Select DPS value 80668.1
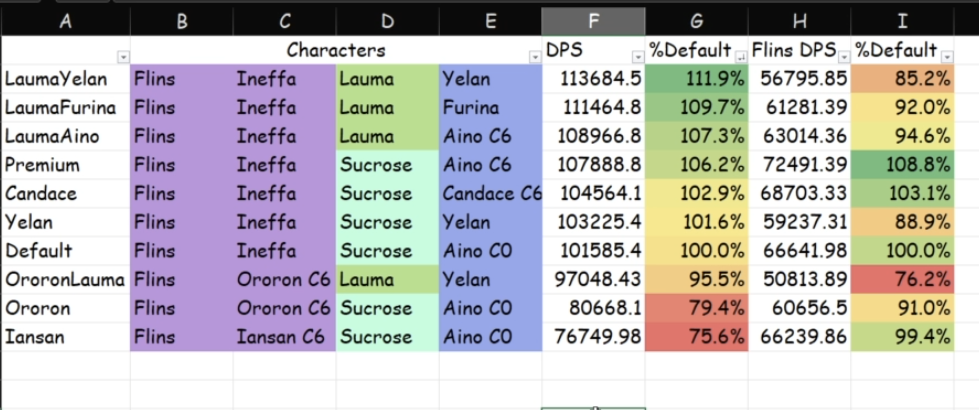The image size is (979, 410). point(594,308)
